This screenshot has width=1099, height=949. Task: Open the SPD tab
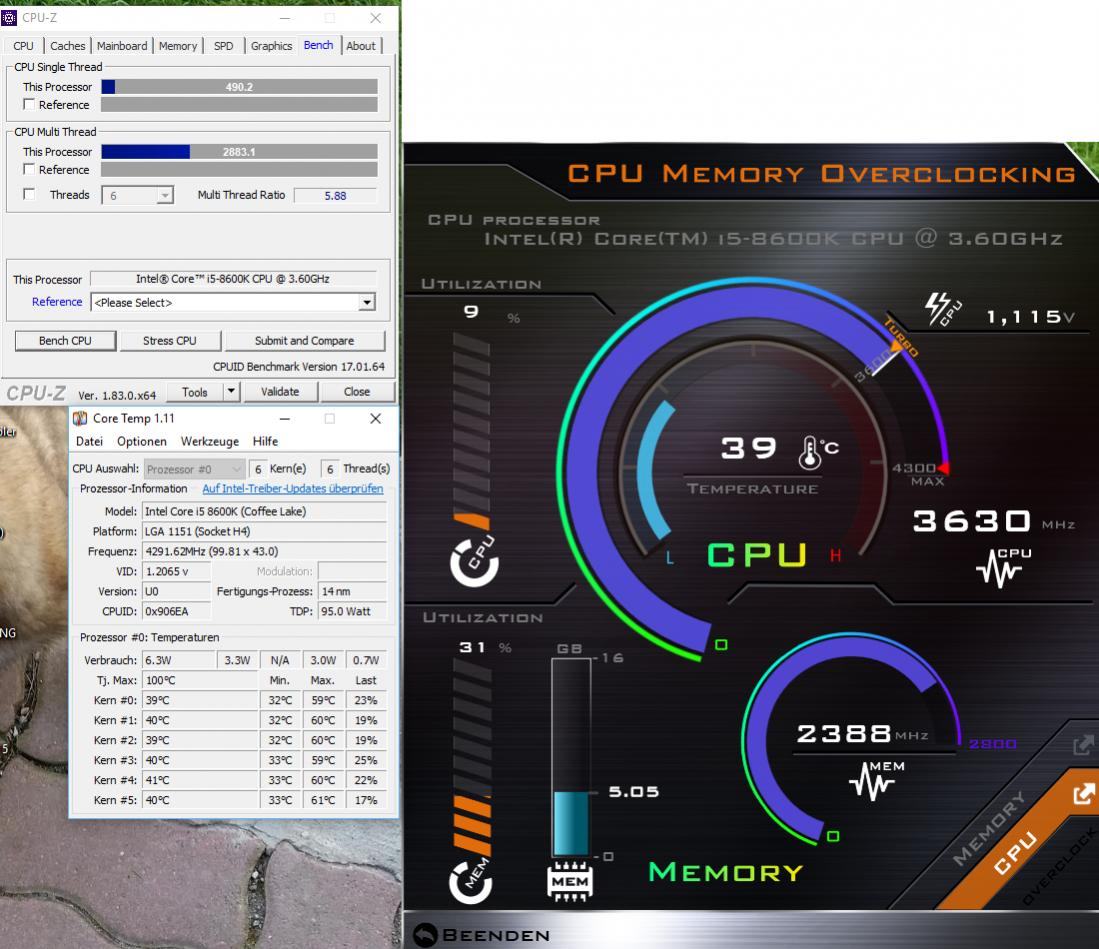pyautogui.click(x=224, y=46)
